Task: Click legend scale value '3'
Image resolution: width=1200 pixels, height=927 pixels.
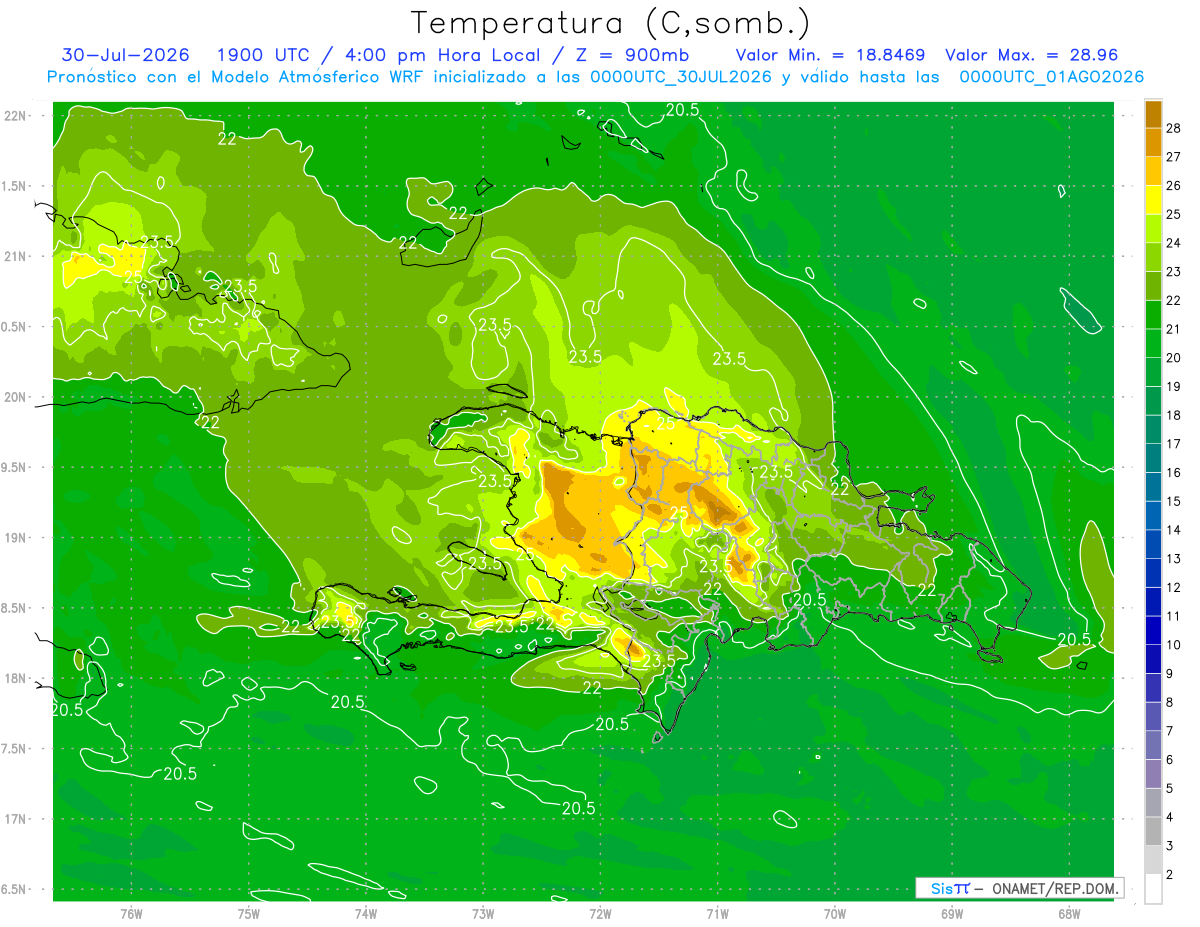Action: pos(1171,846)
